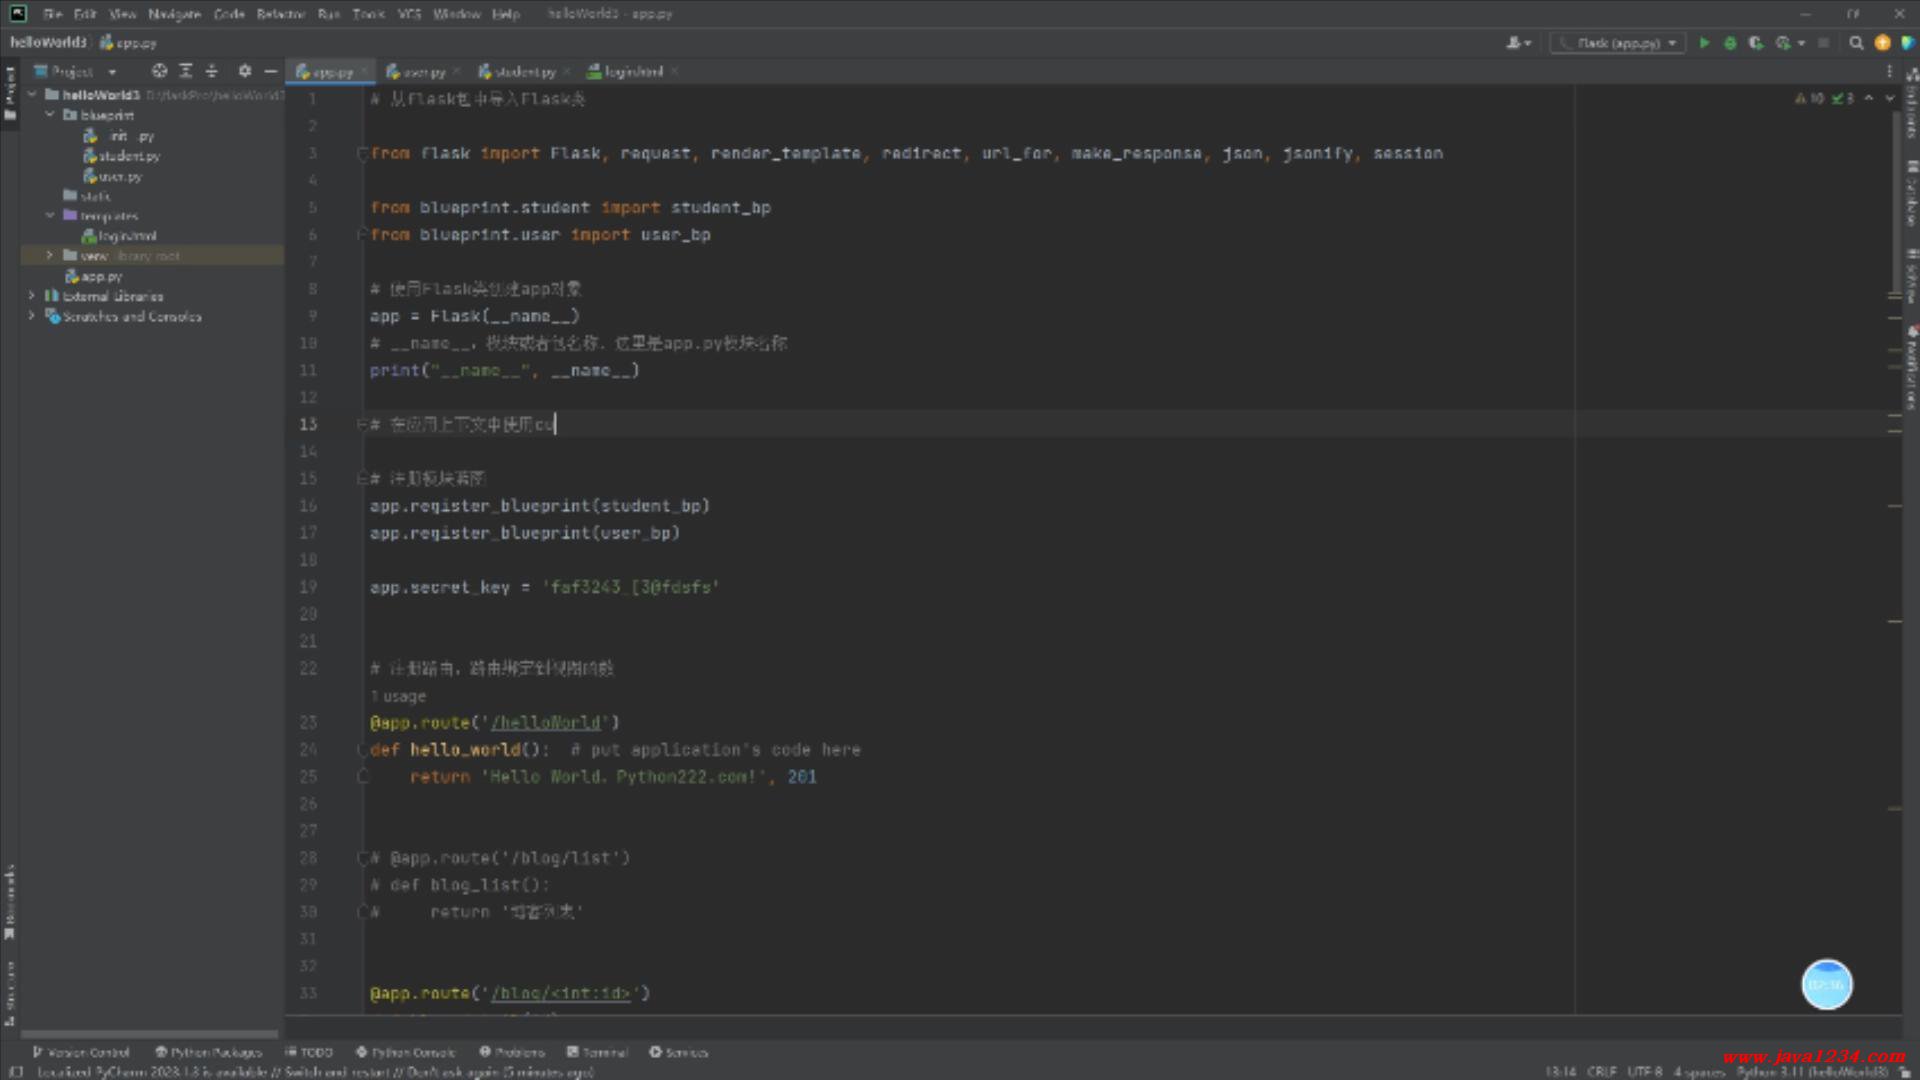Open the TODO tool window
Screen dimensions: 1920x1080
[309, 1052]
